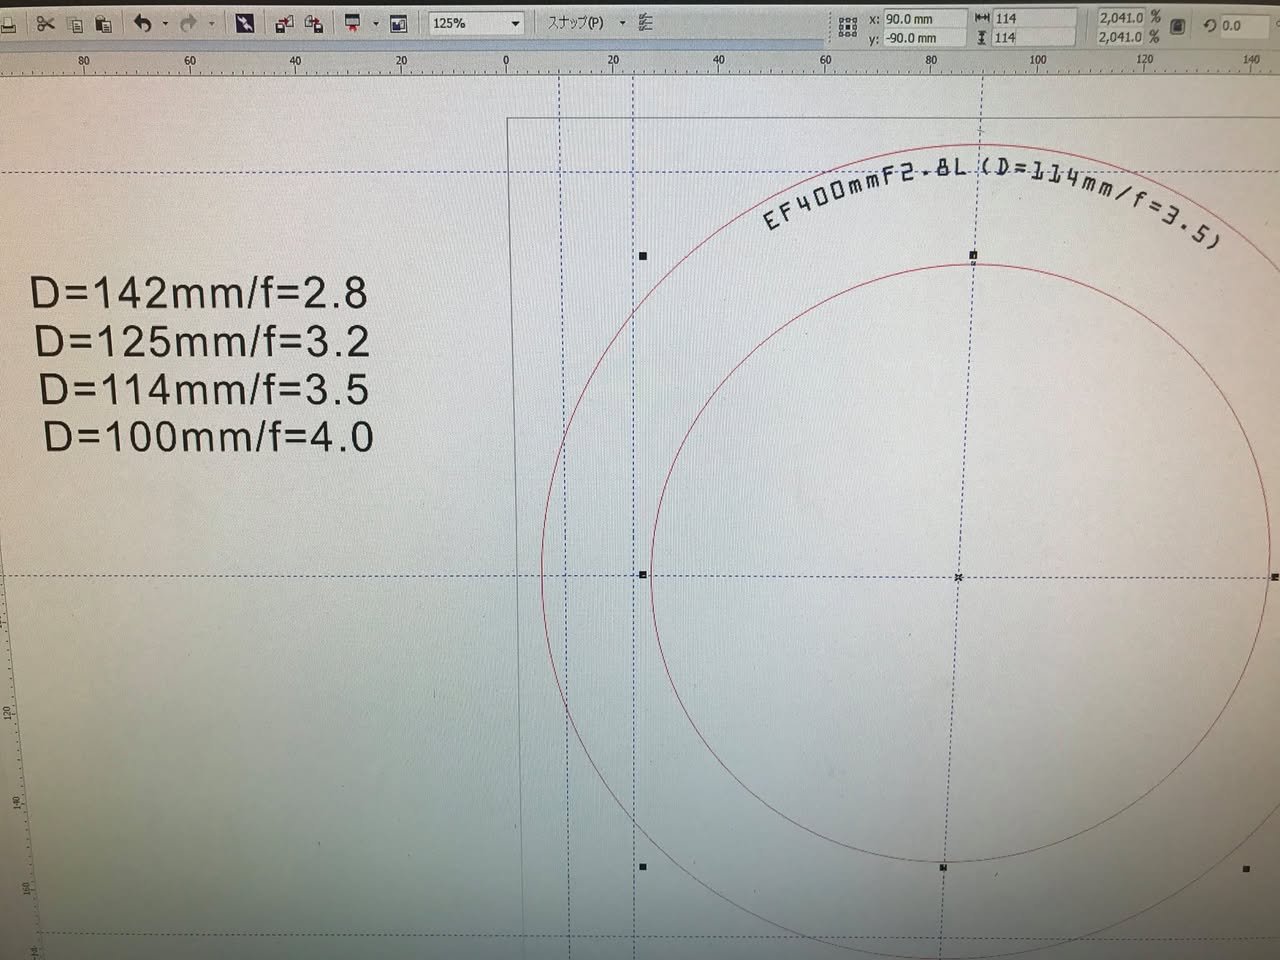Click the Undo arrow icon
Image resolution: width=1280 pixels, height=960 pixels.
[143, 23]
